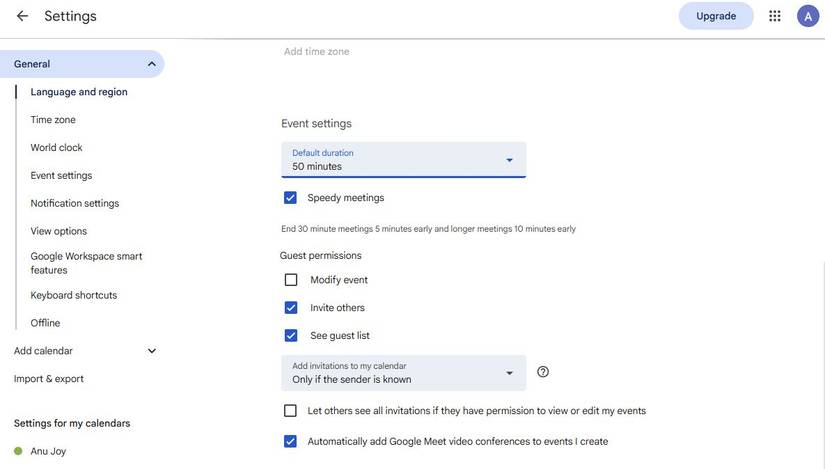
Task: Open the account avatar menu
Action: [x=808, y=16]
